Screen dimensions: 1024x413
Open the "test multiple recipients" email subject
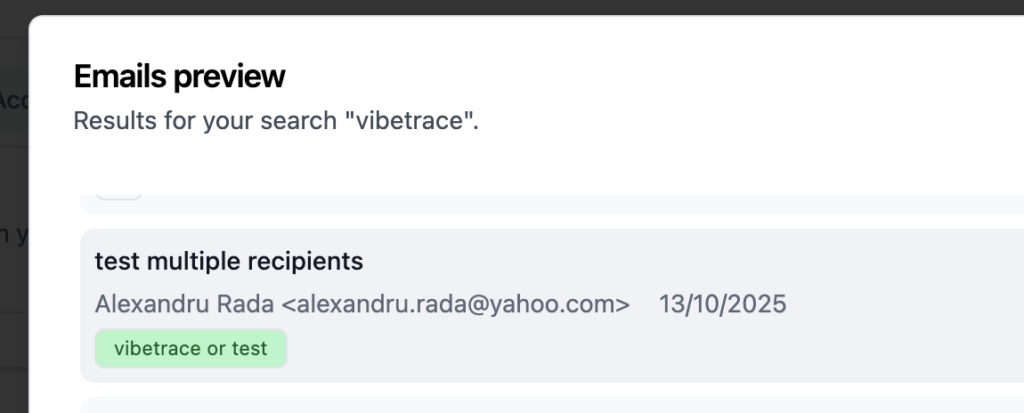coord(228,262)
